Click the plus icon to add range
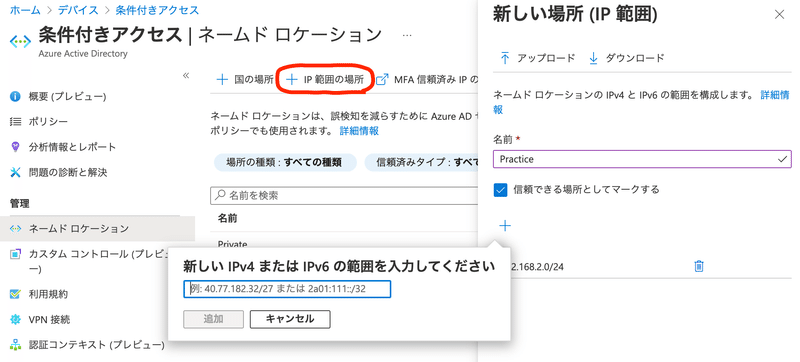The width and height of the screenshot is (800, 362). coord(505,226)
